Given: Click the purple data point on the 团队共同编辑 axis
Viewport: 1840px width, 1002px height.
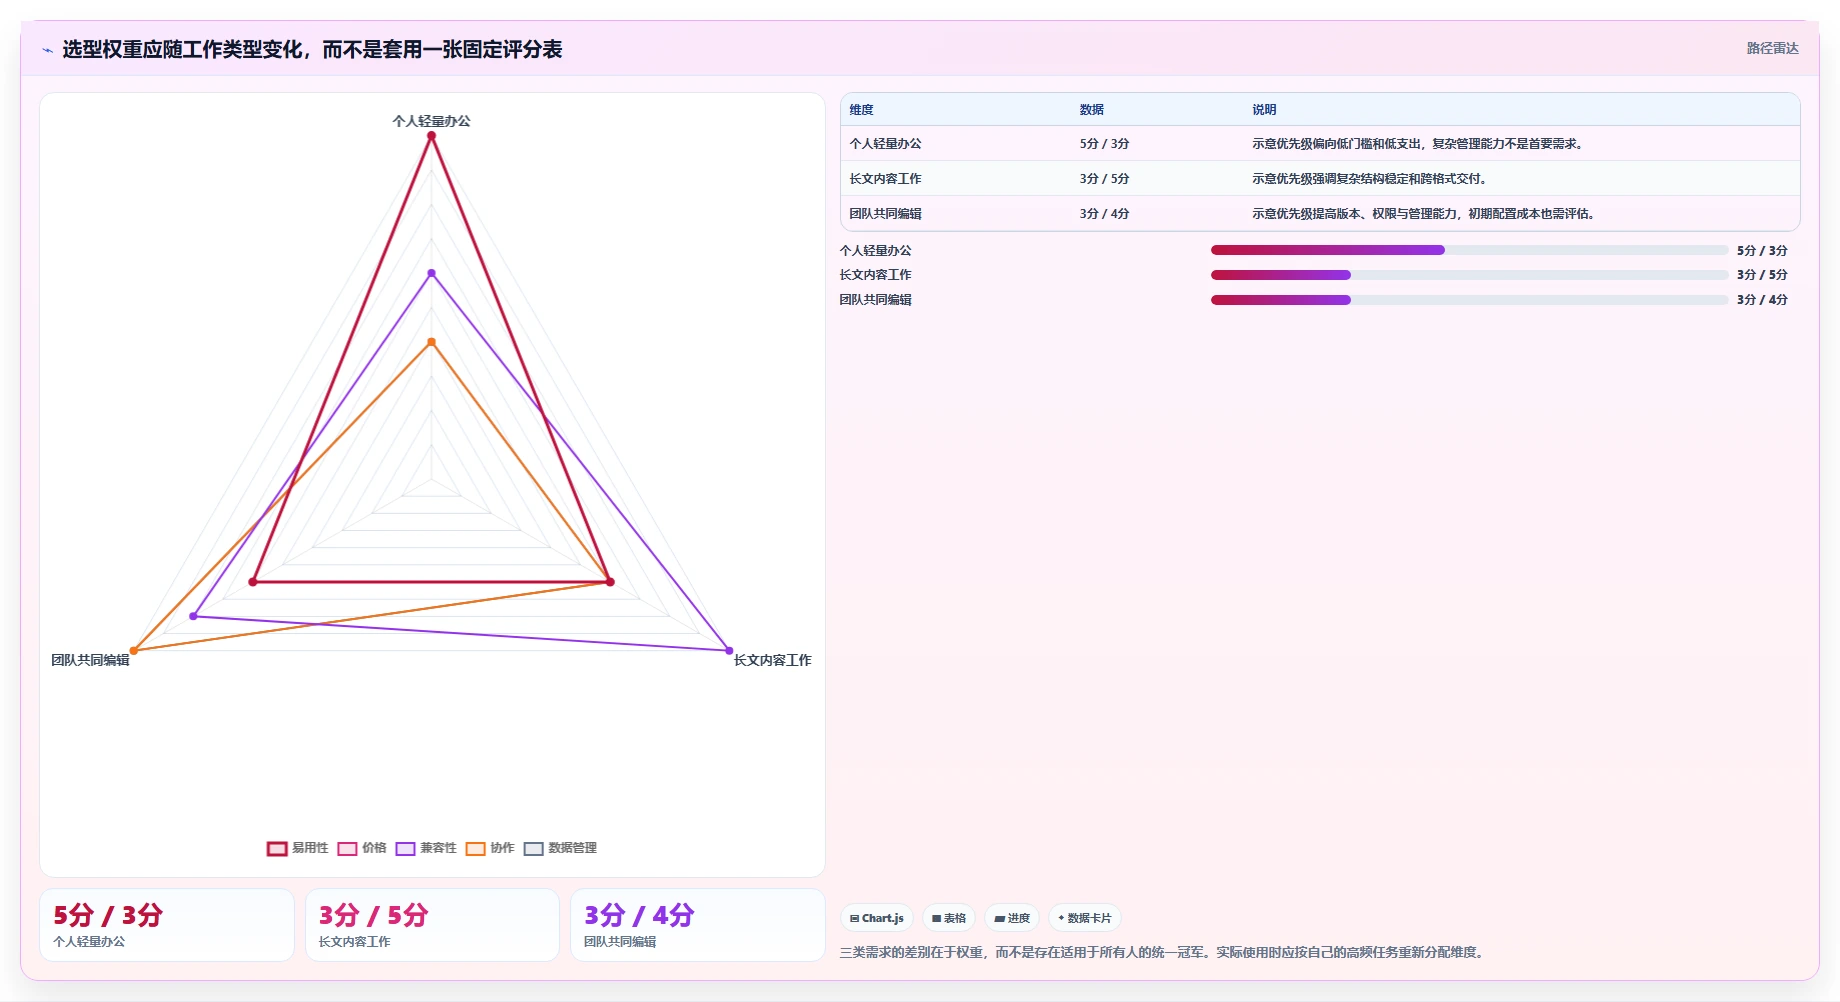Looking at the screenshot, I should (x=194, y=616).
